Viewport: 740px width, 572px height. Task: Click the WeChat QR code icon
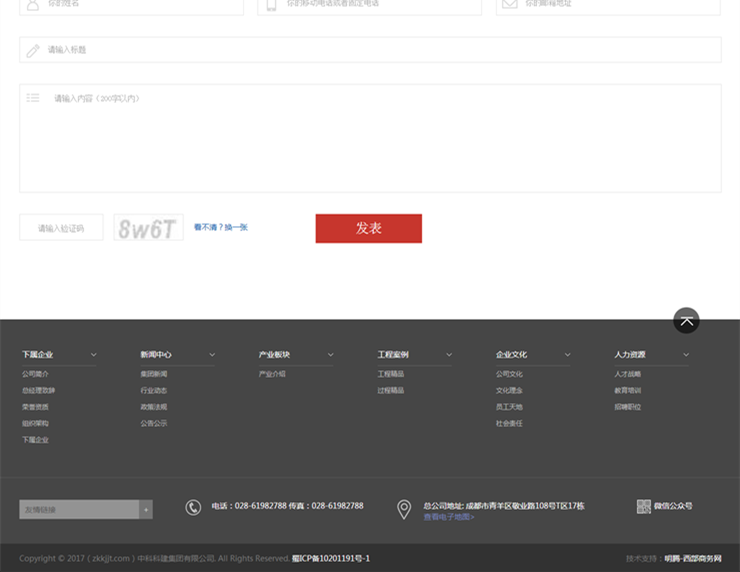point(644,507)
